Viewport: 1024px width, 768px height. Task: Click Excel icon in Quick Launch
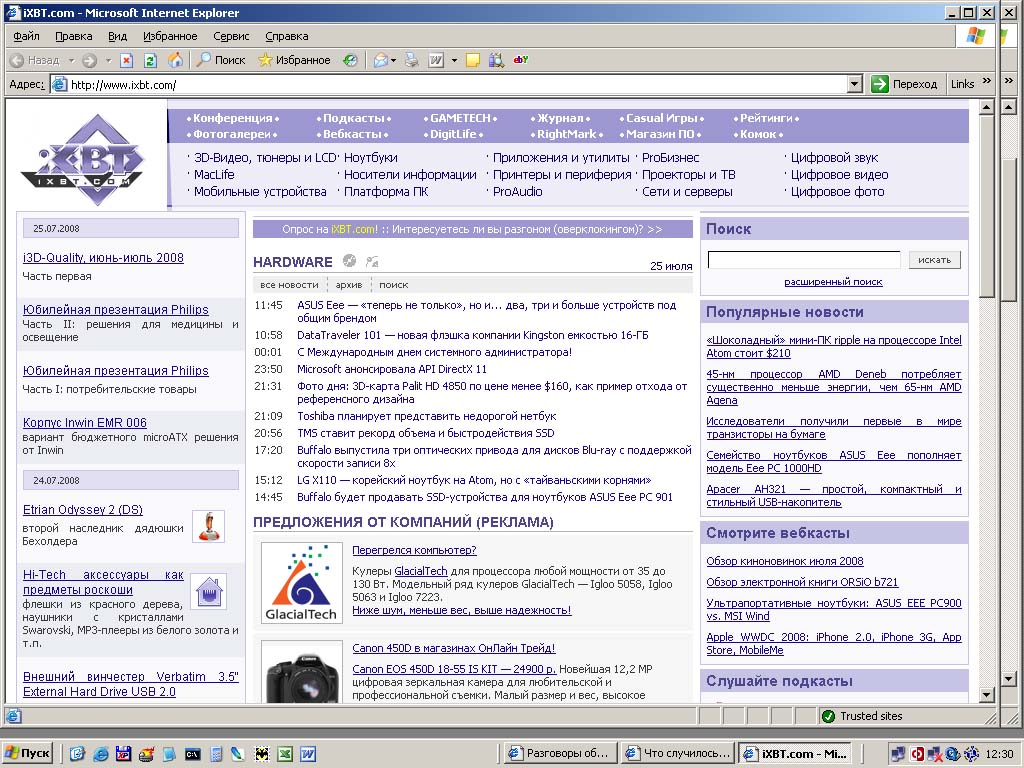285,754
